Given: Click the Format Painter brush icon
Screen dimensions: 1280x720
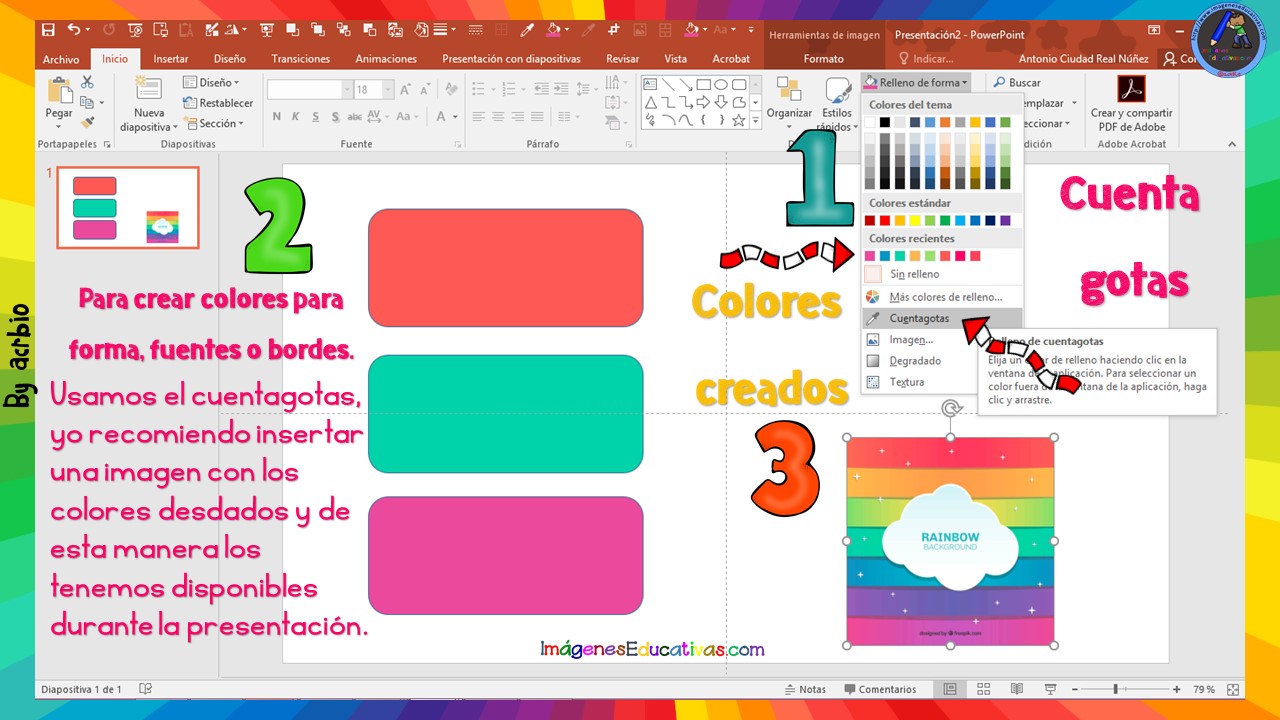Looking at the screenshot, I should click(x=87, y=123).
